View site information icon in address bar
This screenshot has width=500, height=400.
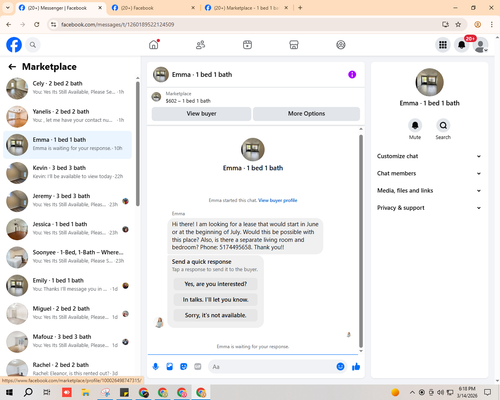point(53,24)
